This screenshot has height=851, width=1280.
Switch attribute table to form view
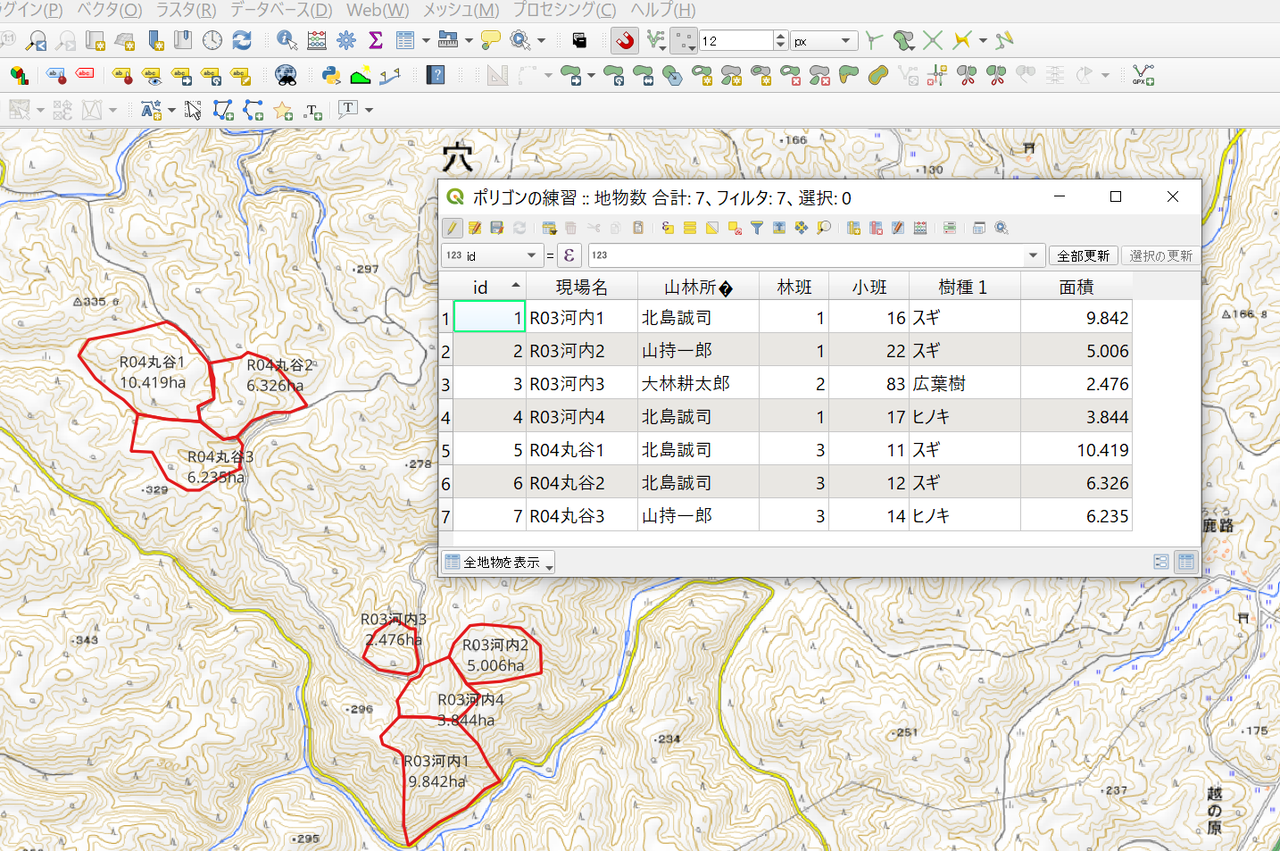click(1161, 562)
